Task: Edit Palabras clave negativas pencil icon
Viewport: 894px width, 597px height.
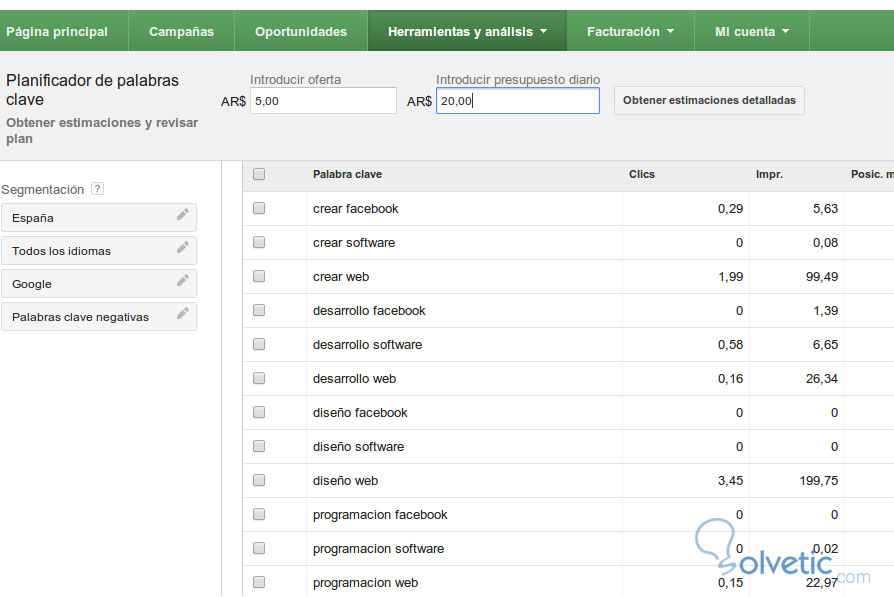Action: [182, 314]
